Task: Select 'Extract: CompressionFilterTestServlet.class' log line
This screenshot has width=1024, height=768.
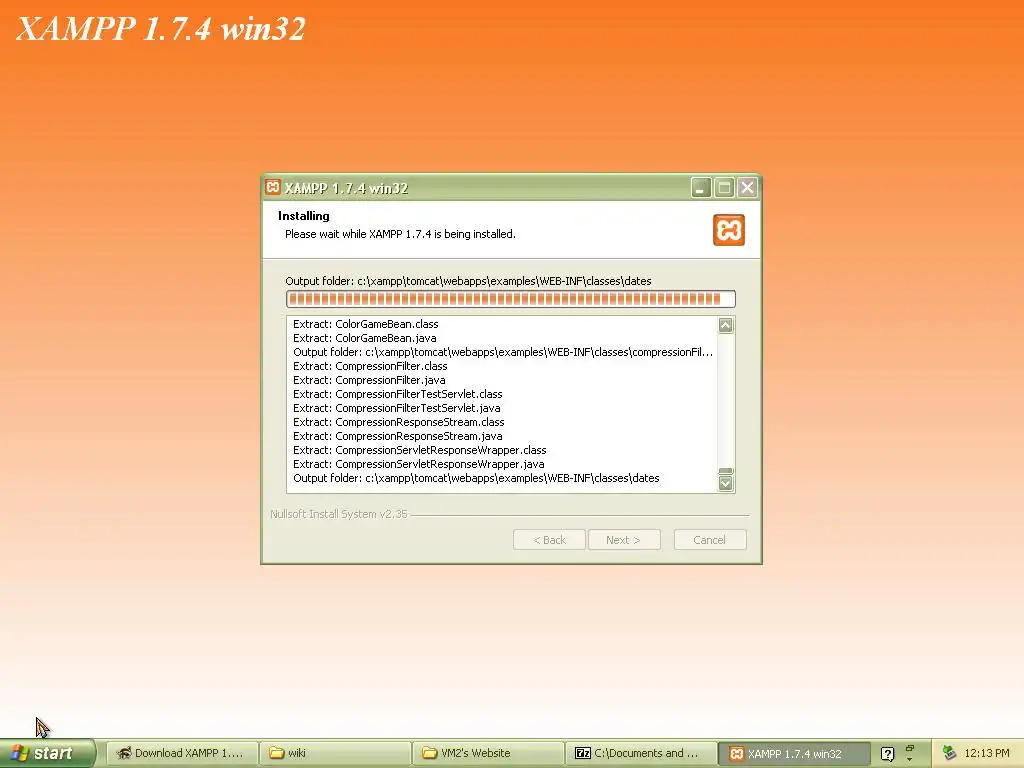Action: pos(398,394)
